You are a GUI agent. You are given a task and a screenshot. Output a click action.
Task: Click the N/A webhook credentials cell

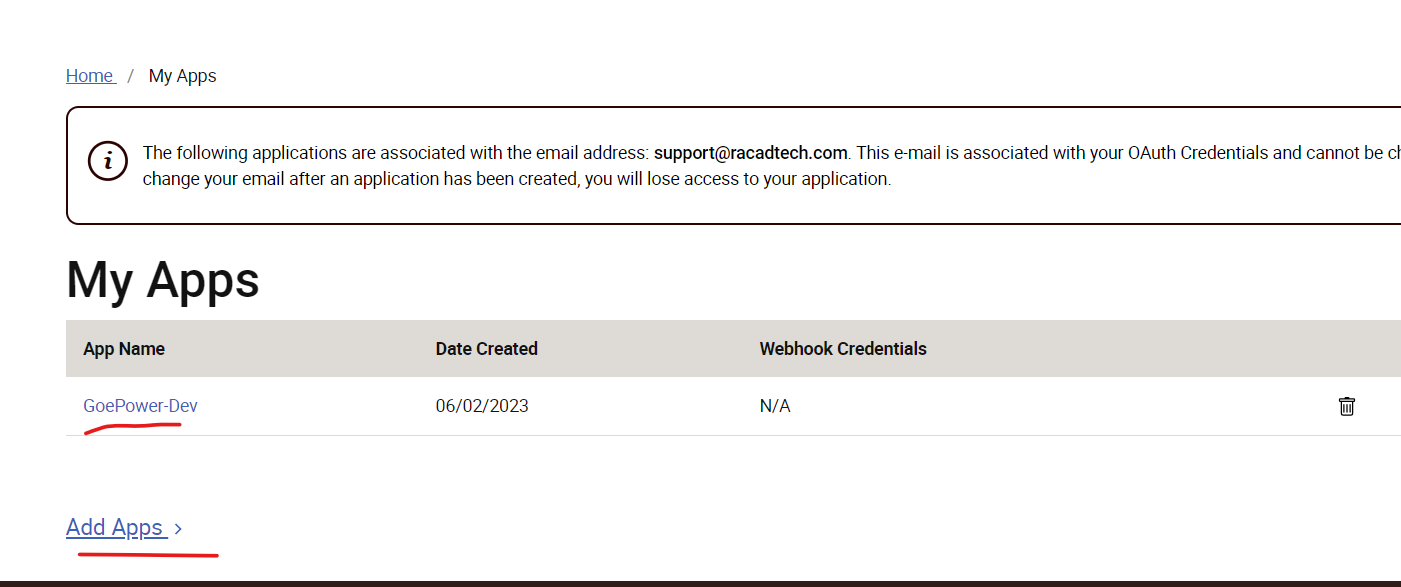pyautogui.click(x=775, y=406)
